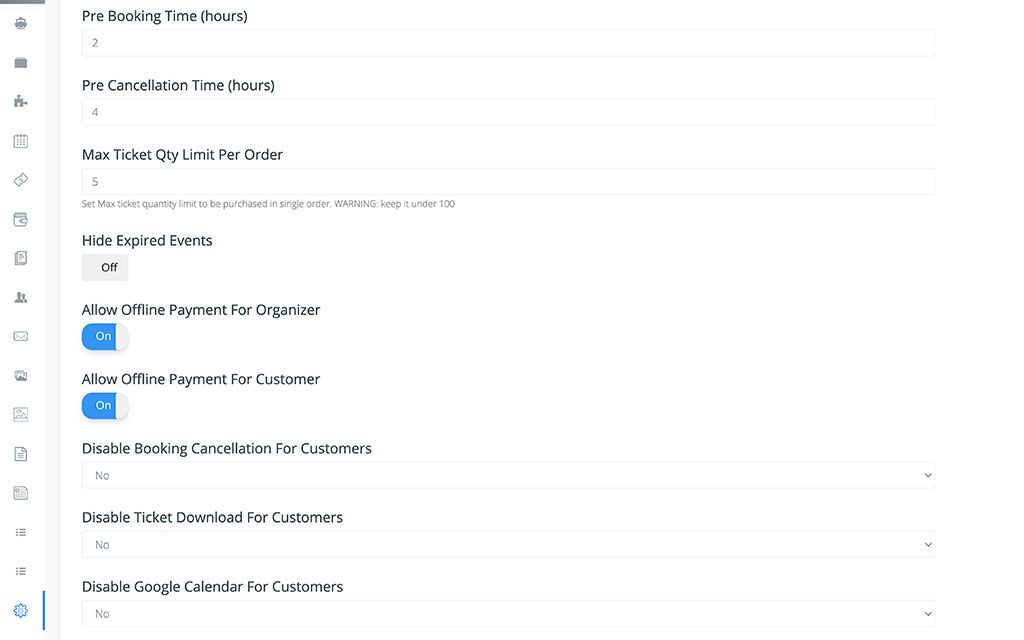Viewport: 1024px width, 640px height.
Task: Click the Settings gear icon at sidebar bottom
Action: click(x=20, y=609)
